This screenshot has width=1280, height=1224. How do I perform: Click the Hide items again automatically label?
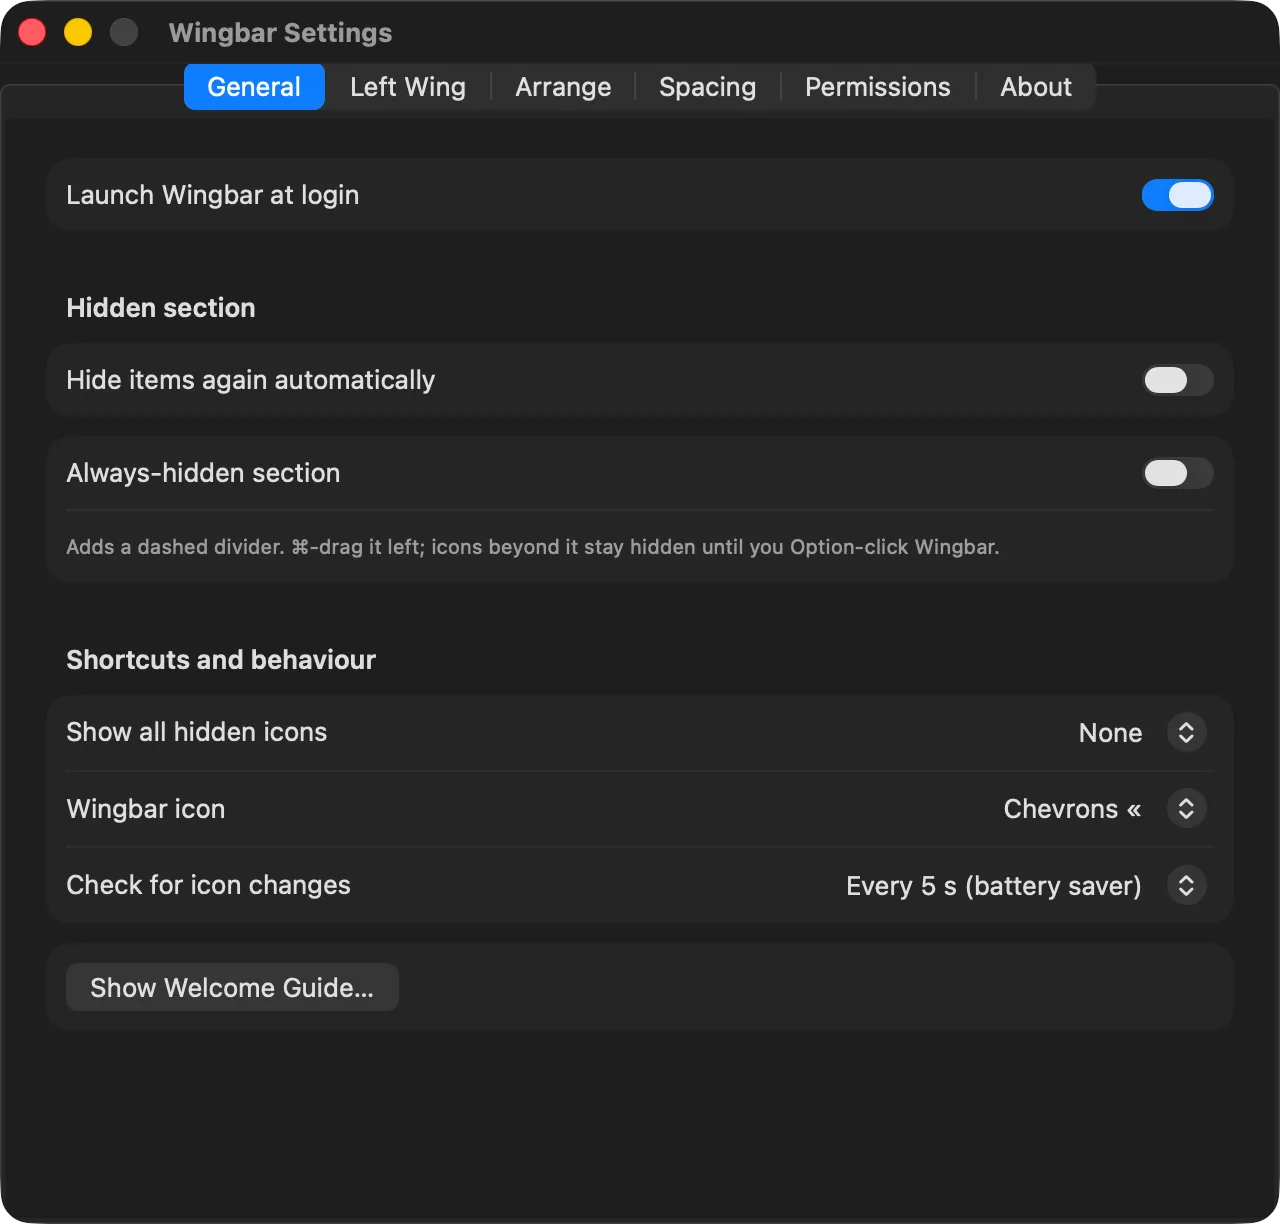click(250, 380)
